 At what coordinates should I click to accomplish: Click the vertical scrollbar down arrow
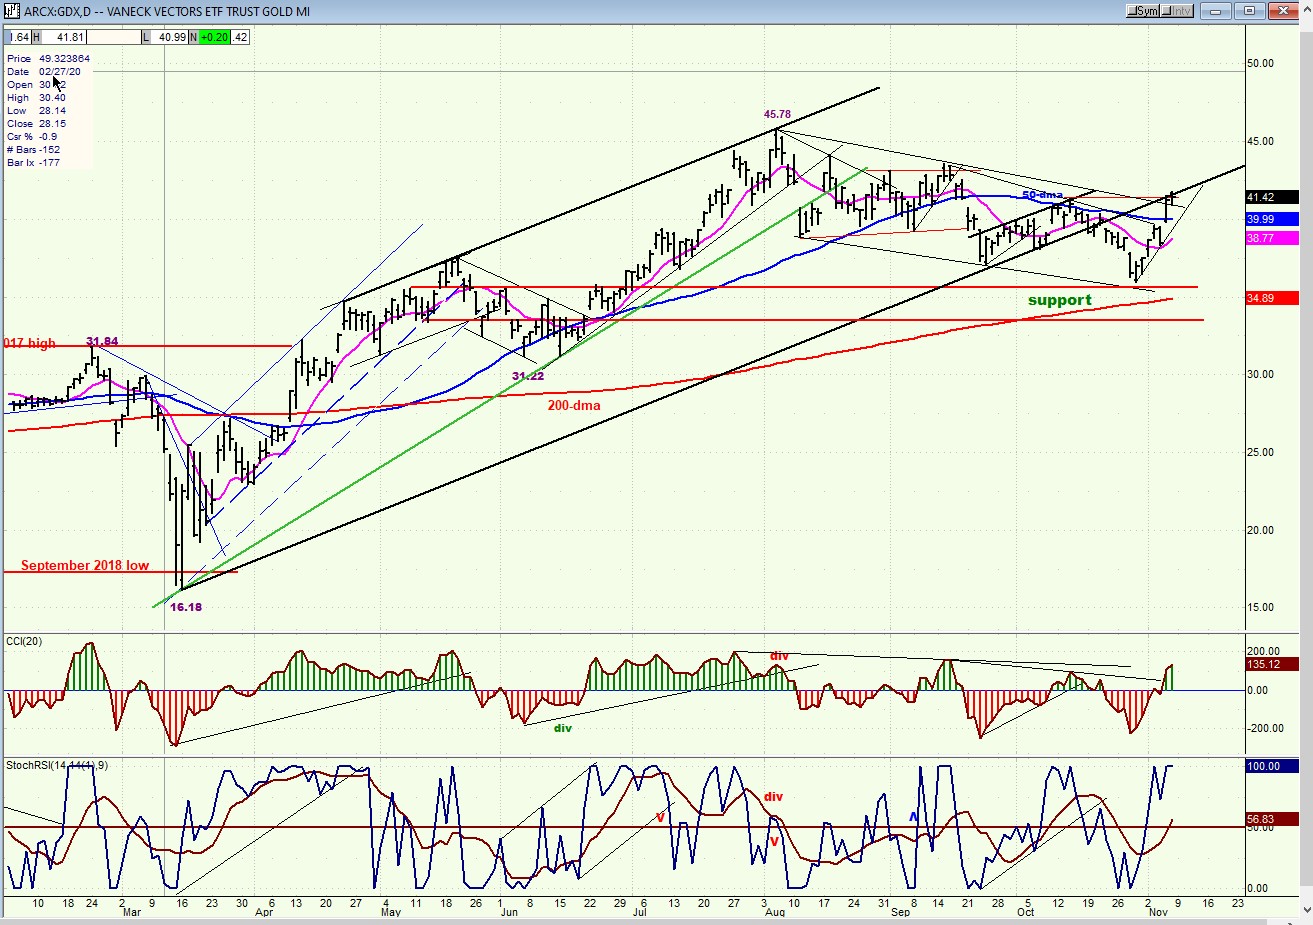1305,910
